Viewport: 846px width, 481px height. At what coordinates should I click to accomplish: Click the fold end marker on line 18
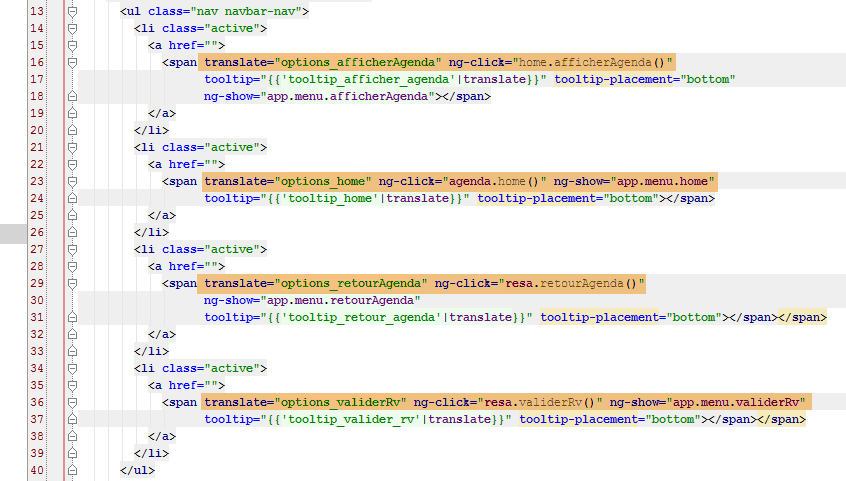tap(72, 96)
